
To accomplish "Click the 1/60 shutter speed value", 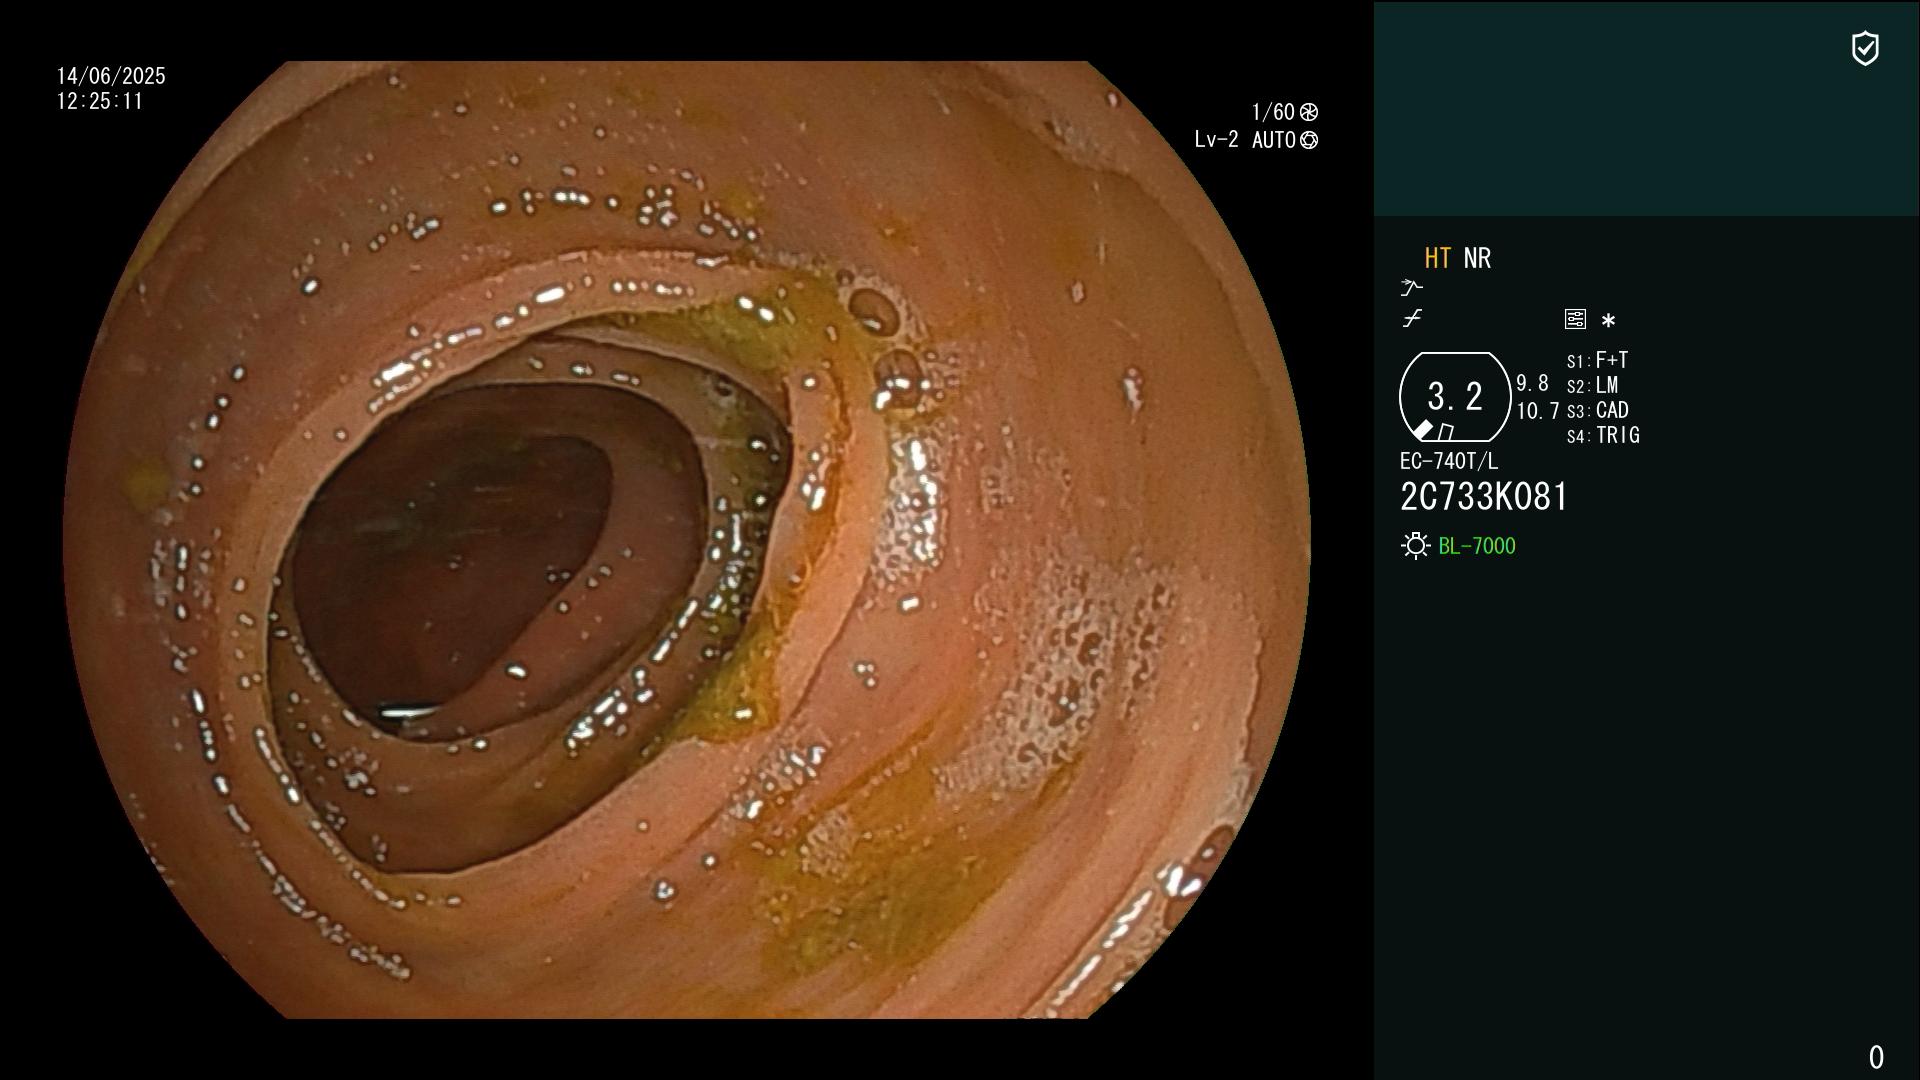I will tap(1273, 112).
